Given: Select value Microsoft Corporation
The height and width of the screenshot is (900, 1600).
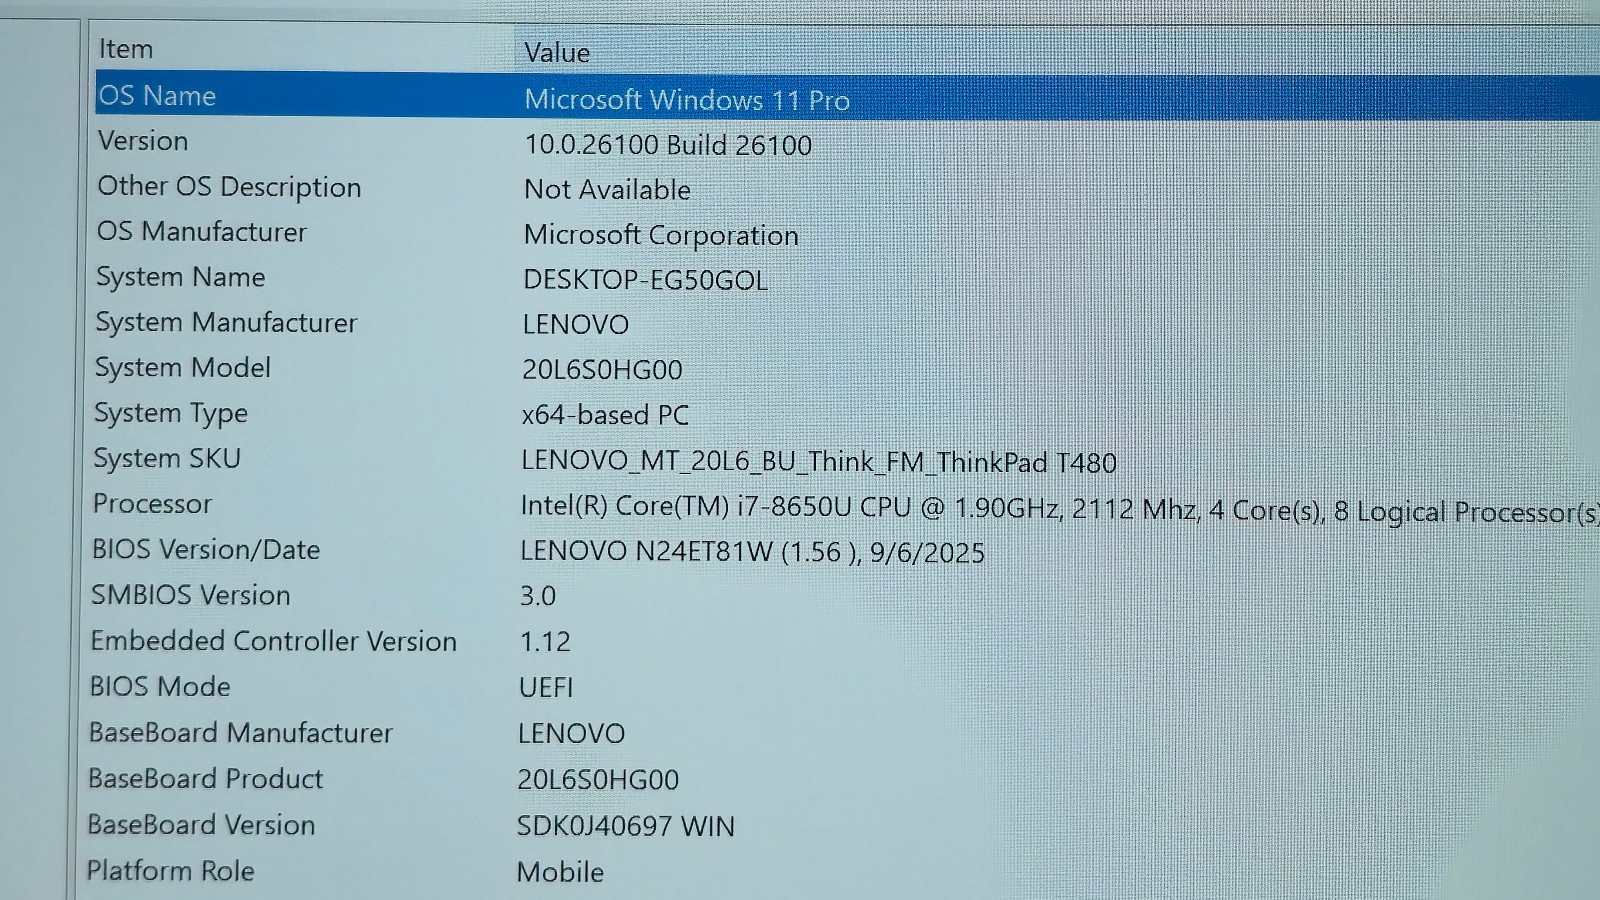Looking at the screenshot, I should coord(661,235).
